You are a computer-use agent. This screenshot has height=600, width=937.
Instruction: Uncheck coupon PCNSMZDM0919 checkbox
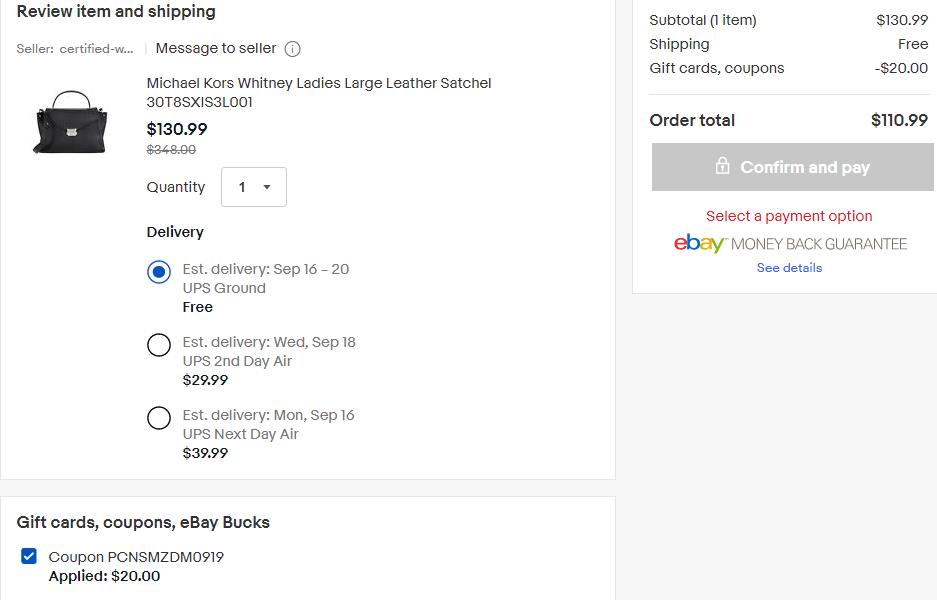[x=29, y=556]
